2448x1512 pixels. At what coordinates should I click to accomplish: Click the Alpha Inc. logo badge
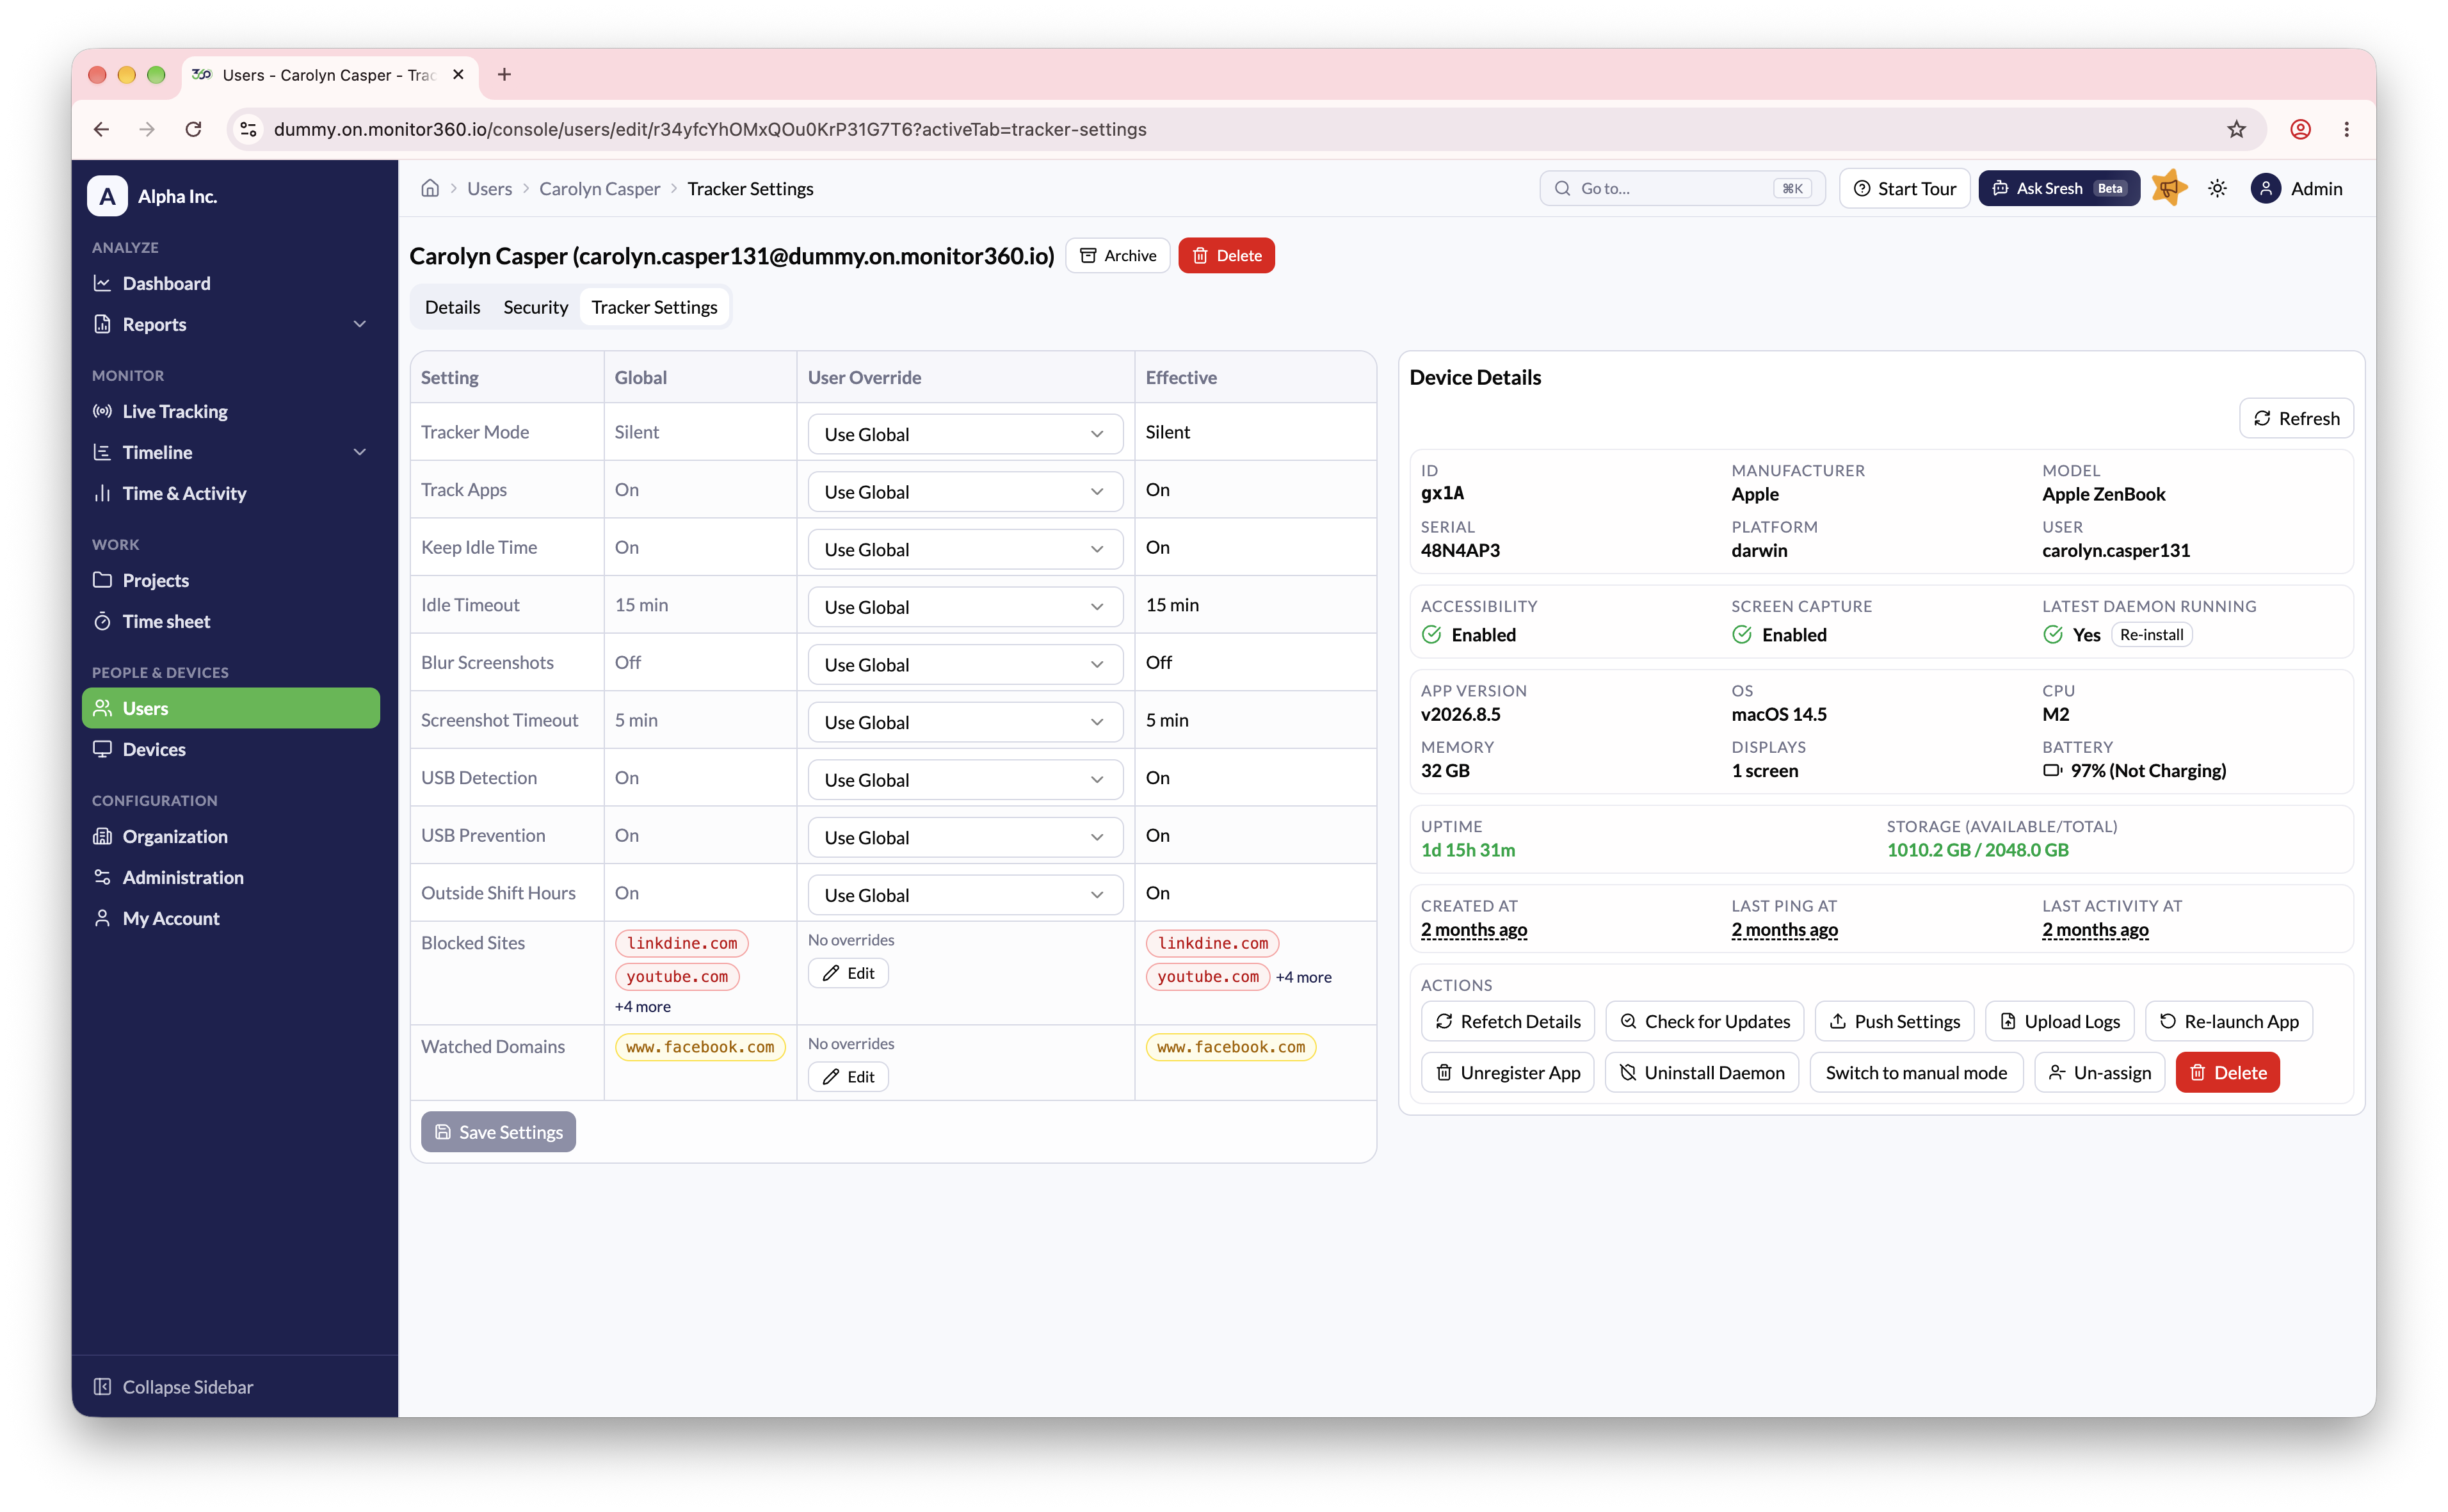(107, 196)
